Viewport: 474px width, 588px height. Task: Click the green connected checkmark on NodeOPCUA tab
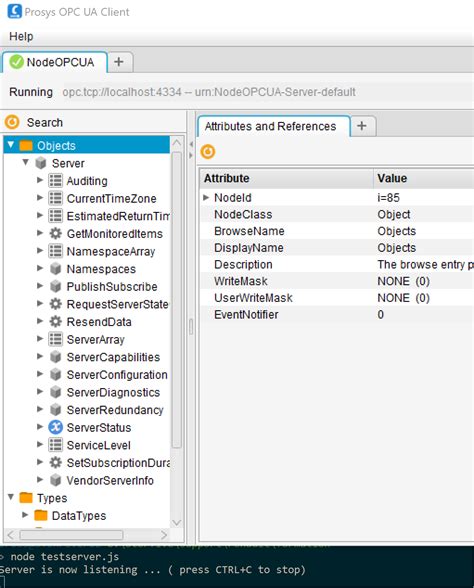16,62
